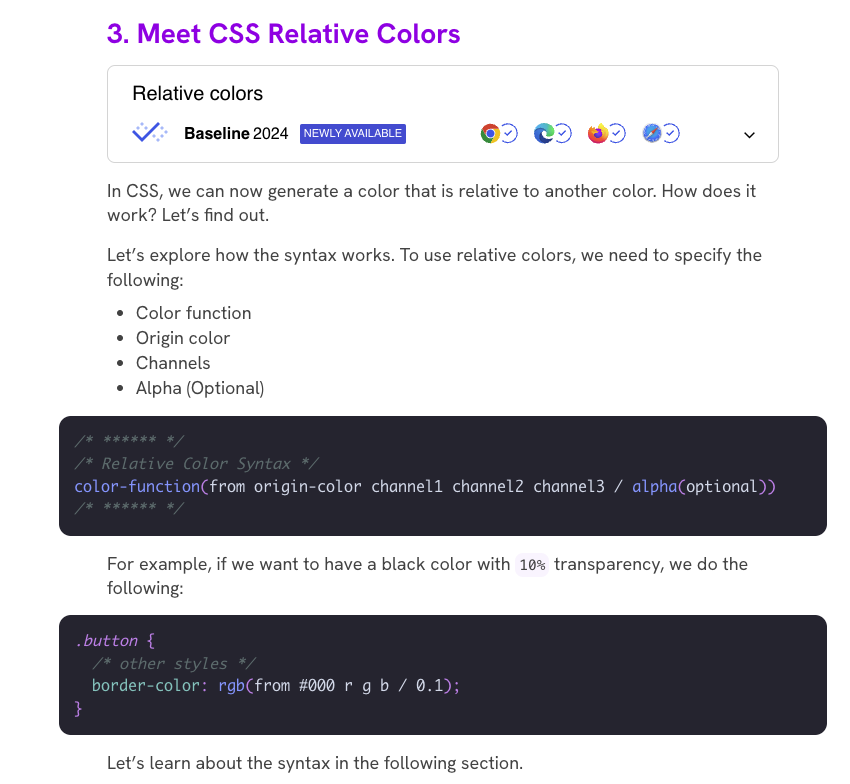Click the Baseline checkmark logo icon
This screenshot has height=784, width=850.
(150, 133)
